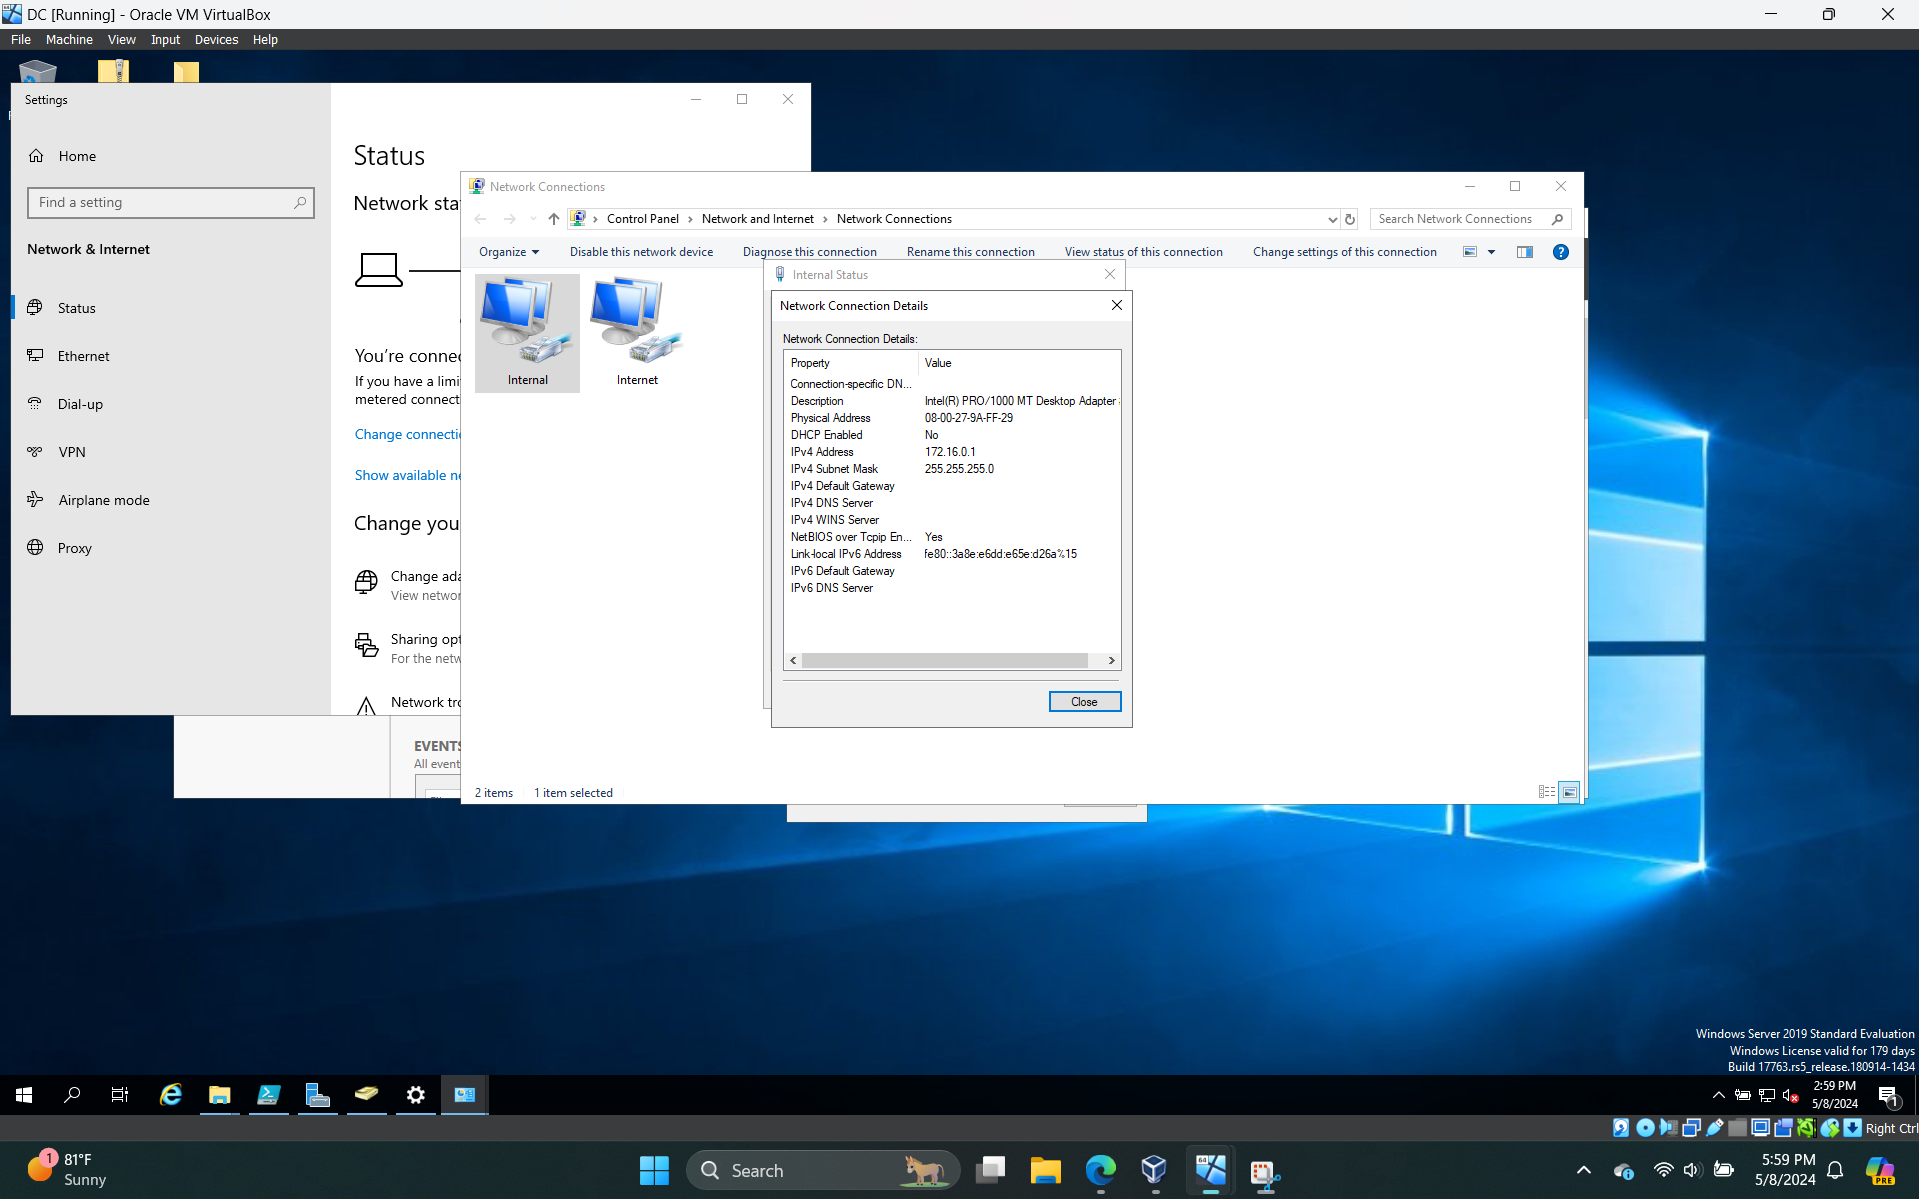Show hidden icons in host system tray

(1583, 1170)
